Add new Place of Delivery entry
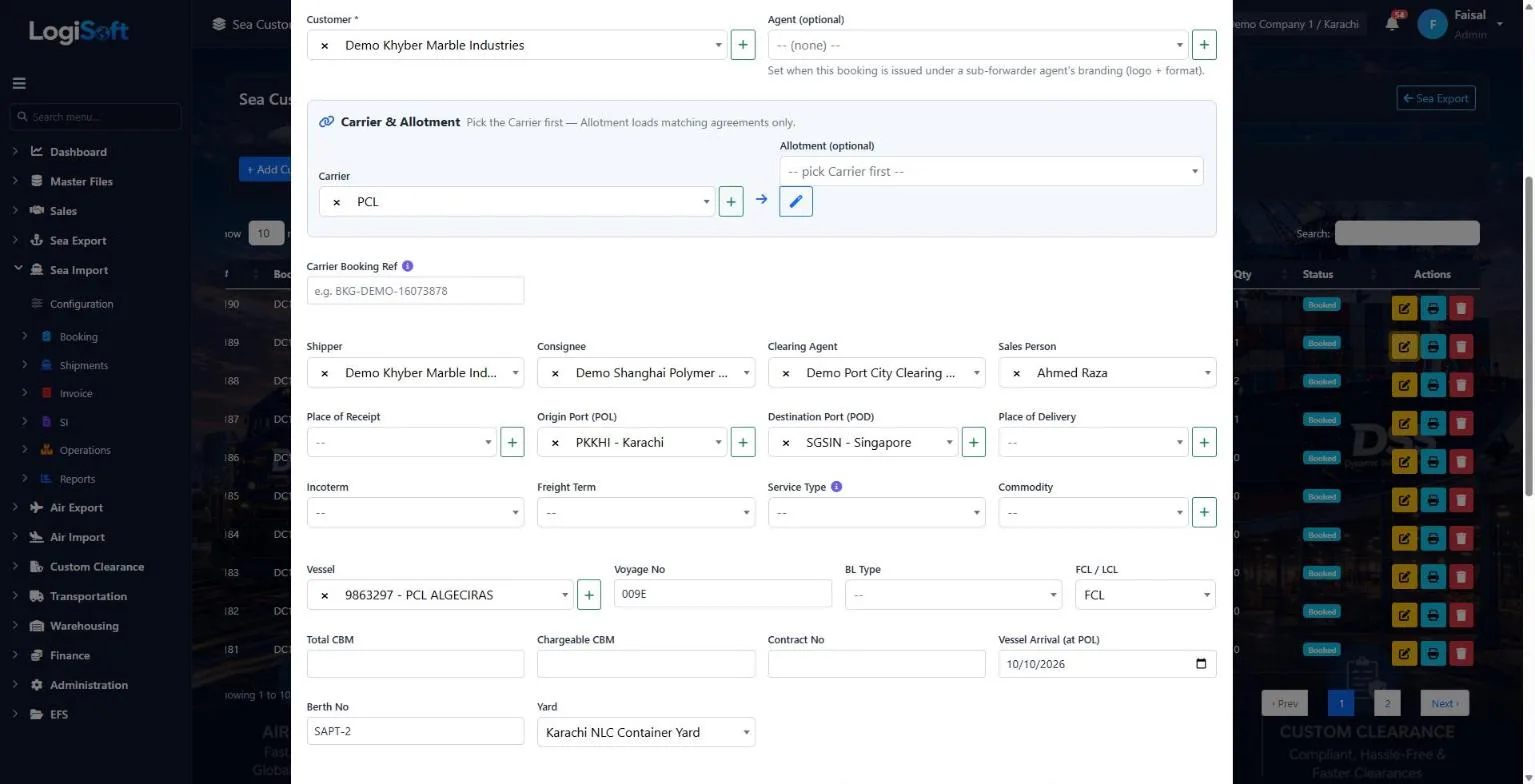The width and height of the screenshot is (1535, 784). (1204, 442)
